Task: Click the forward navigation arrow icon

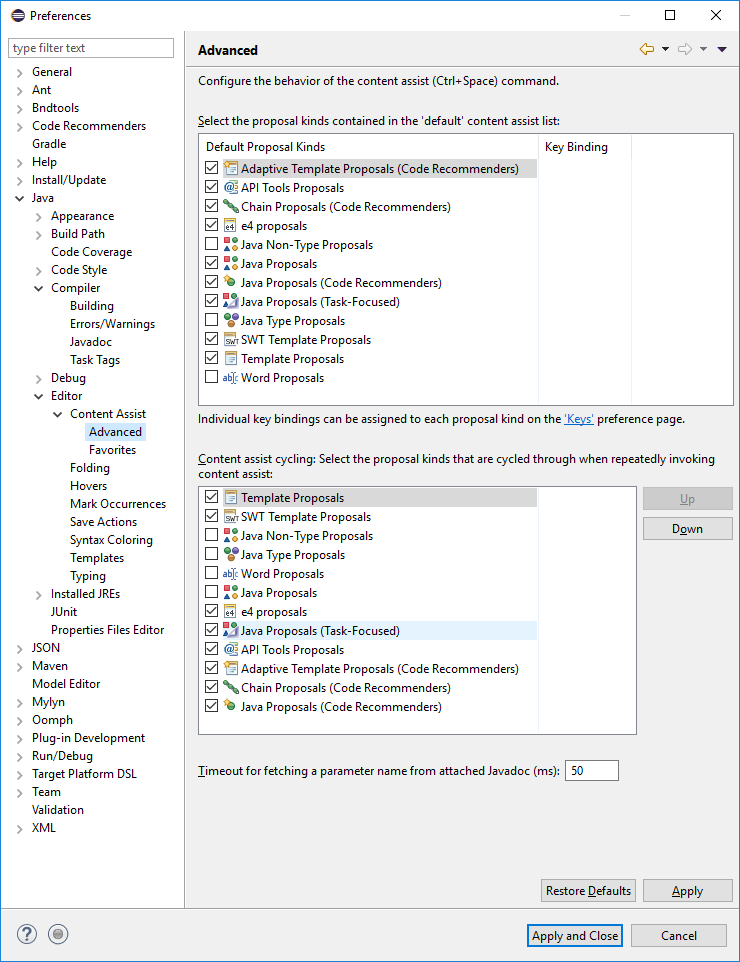Action: point(685,49)
